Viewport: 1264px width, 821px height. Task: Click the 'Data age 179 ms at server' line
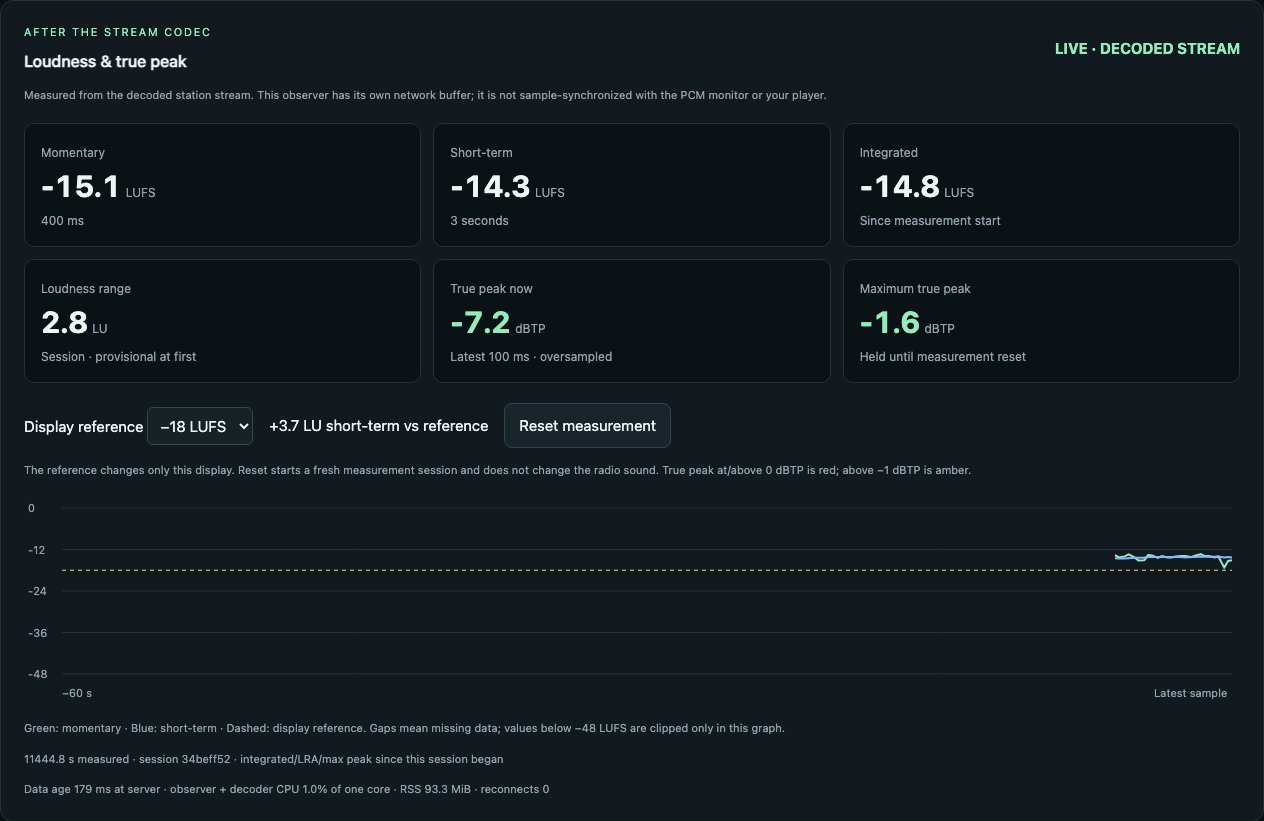(x=286, y=789)
